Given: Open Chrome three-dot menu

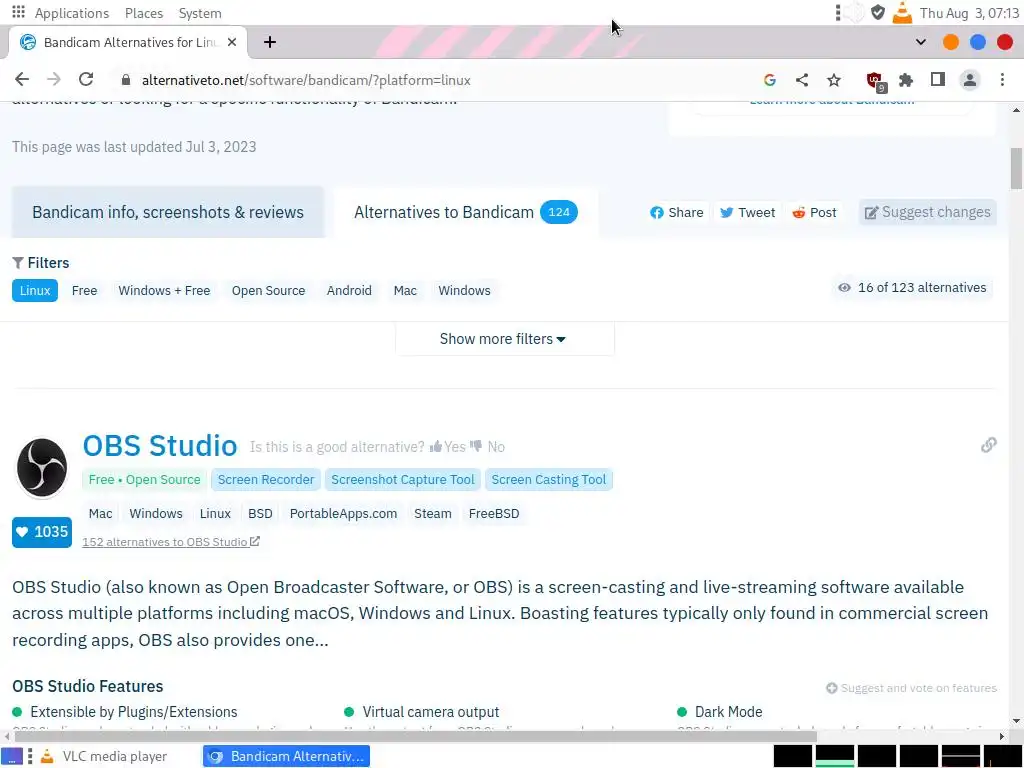Looking at the screenshot, I should 1002,80.
